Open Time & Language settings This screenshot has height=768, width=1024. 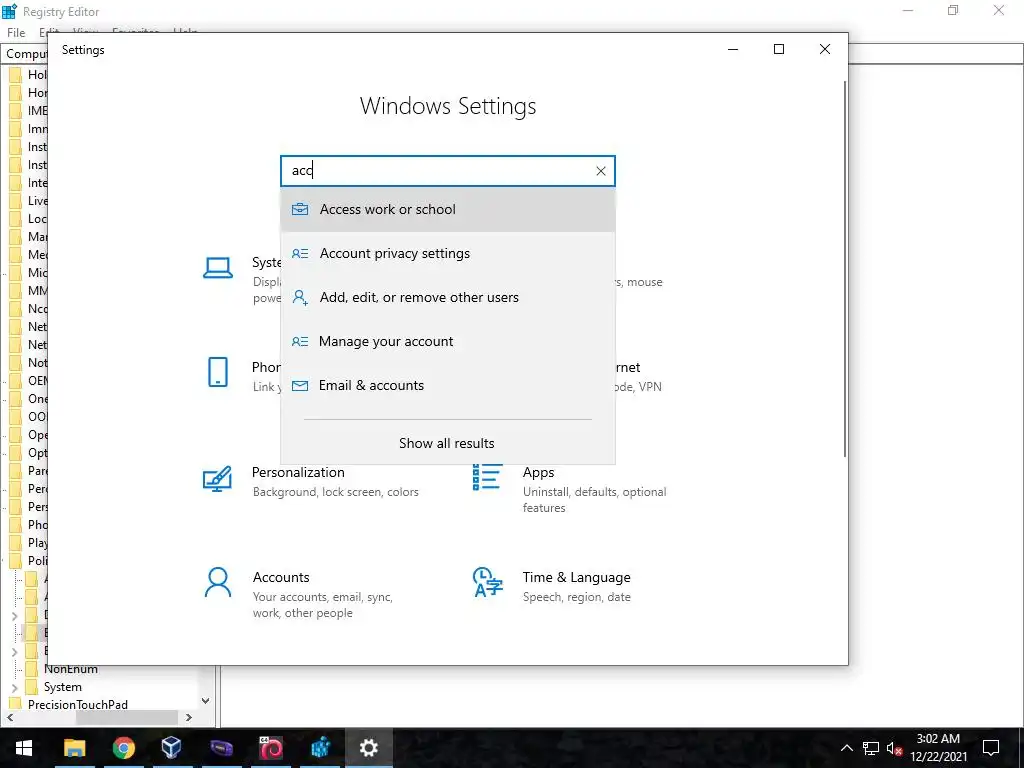[x=552, y=586]
